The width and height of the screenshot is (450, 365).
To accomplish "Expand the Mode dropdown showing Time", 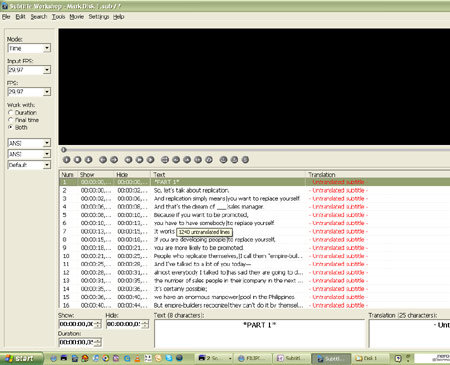I will (47, 48).
